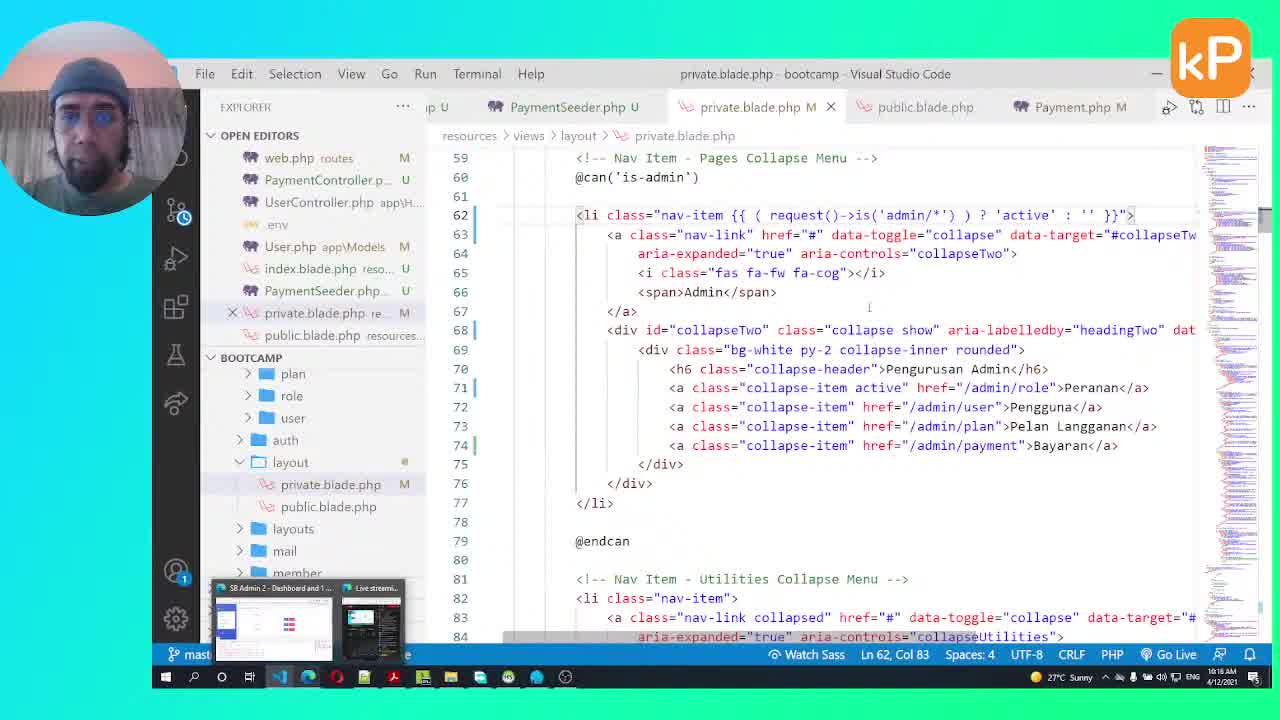Open the Extensions view

point(176,304)
